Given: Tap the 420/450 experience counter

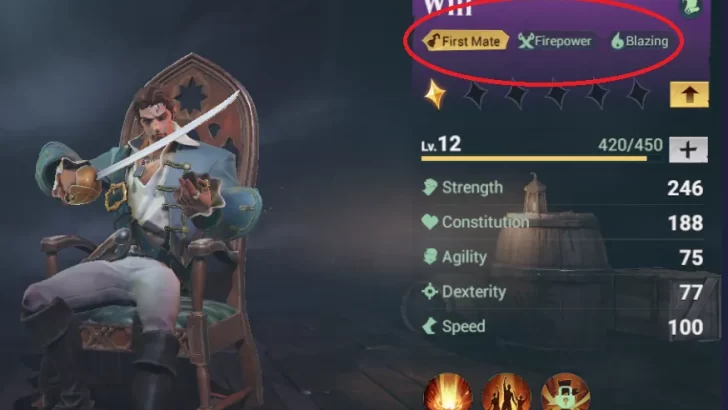Looking at the screenshot, I should (x=630, y=145).
